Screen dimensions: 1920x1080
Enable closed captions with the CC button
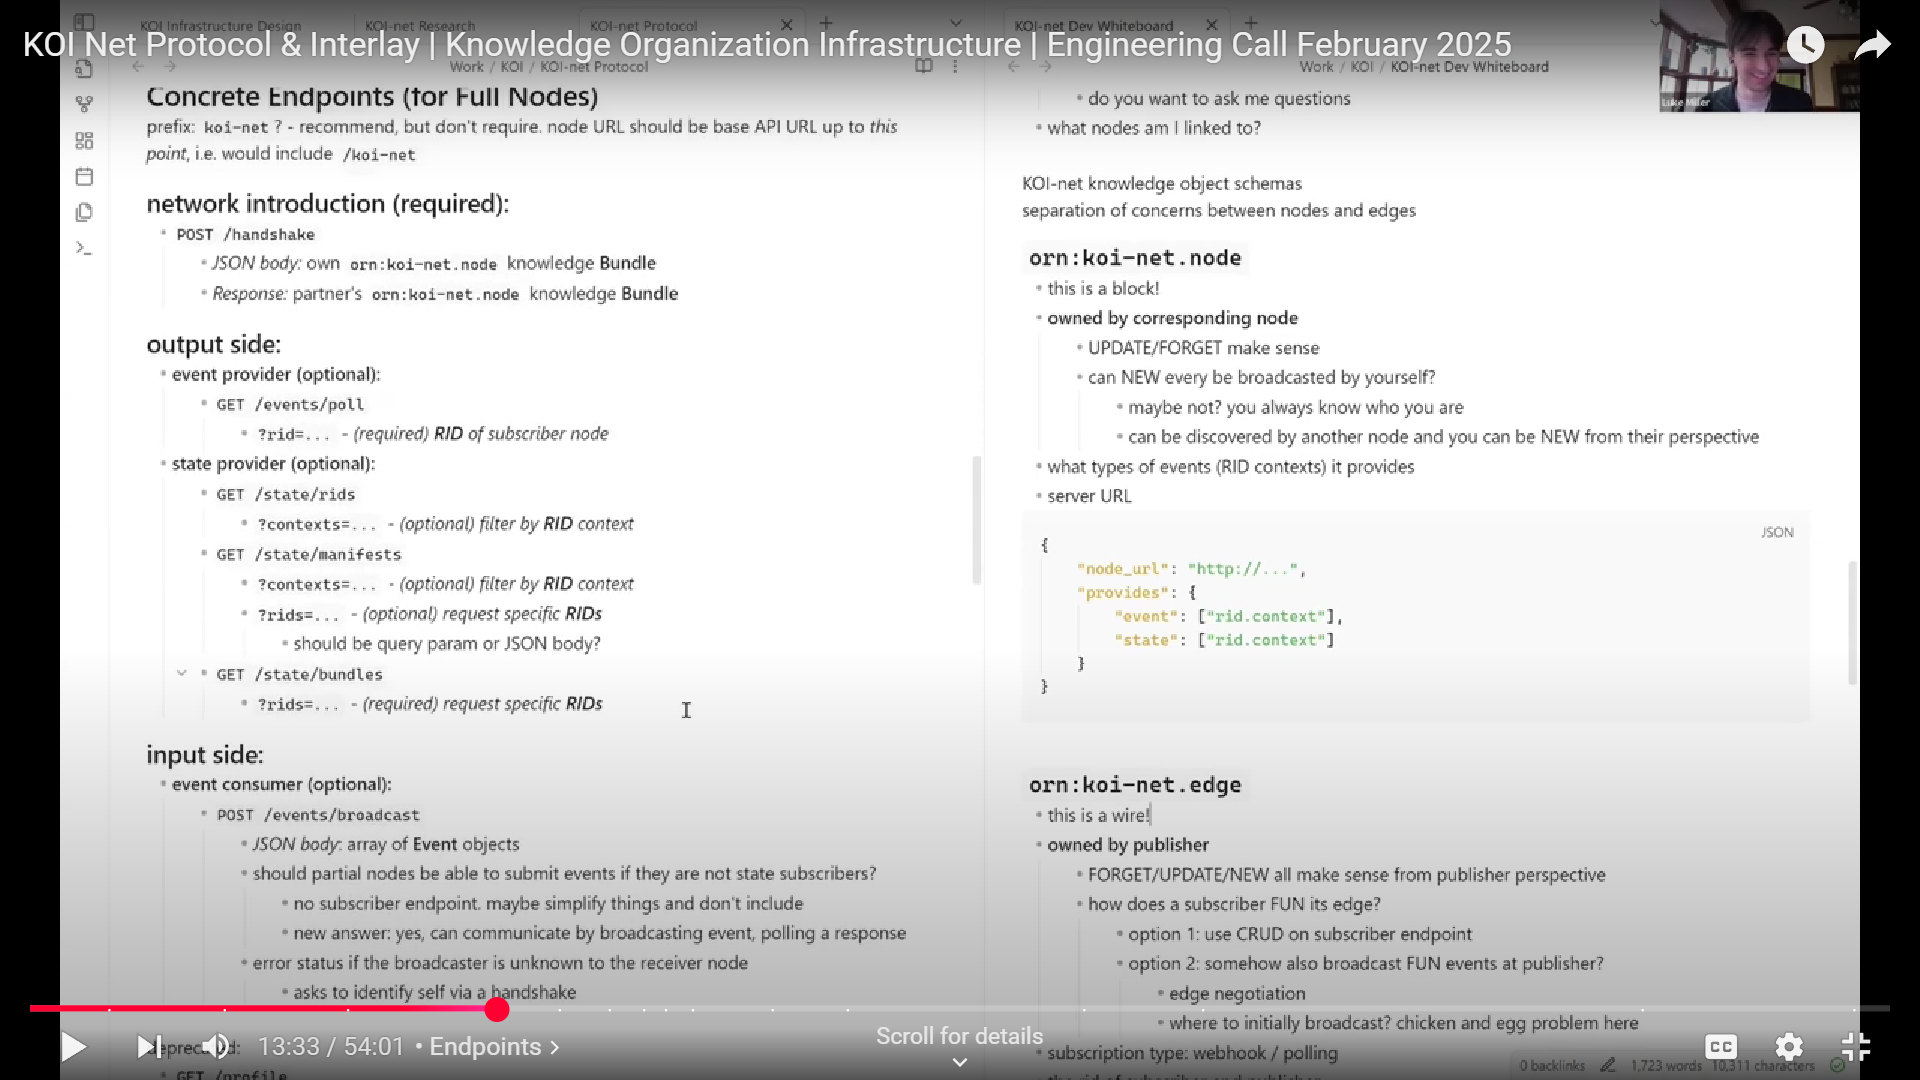(1721, 1047)
